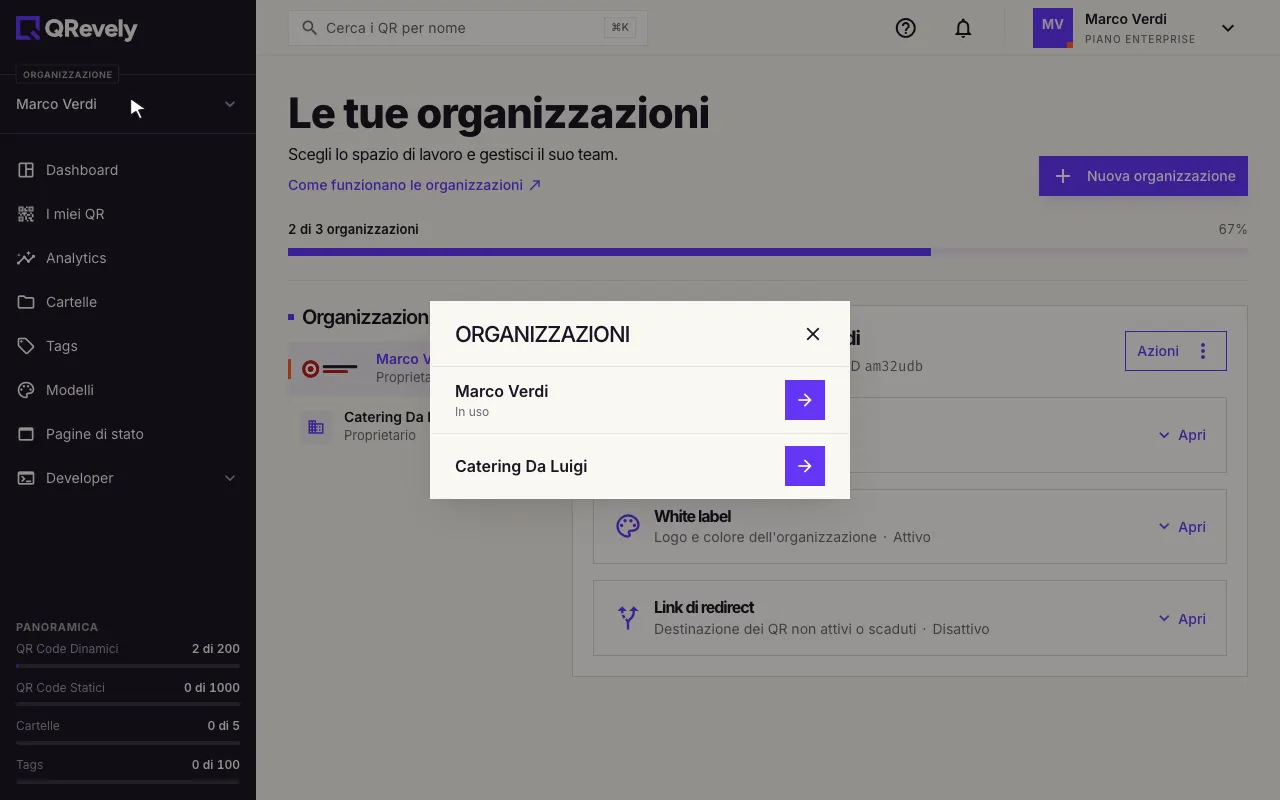Go to Dashboard in sidebar
The image size is (1280, 800).
(128, 170)
